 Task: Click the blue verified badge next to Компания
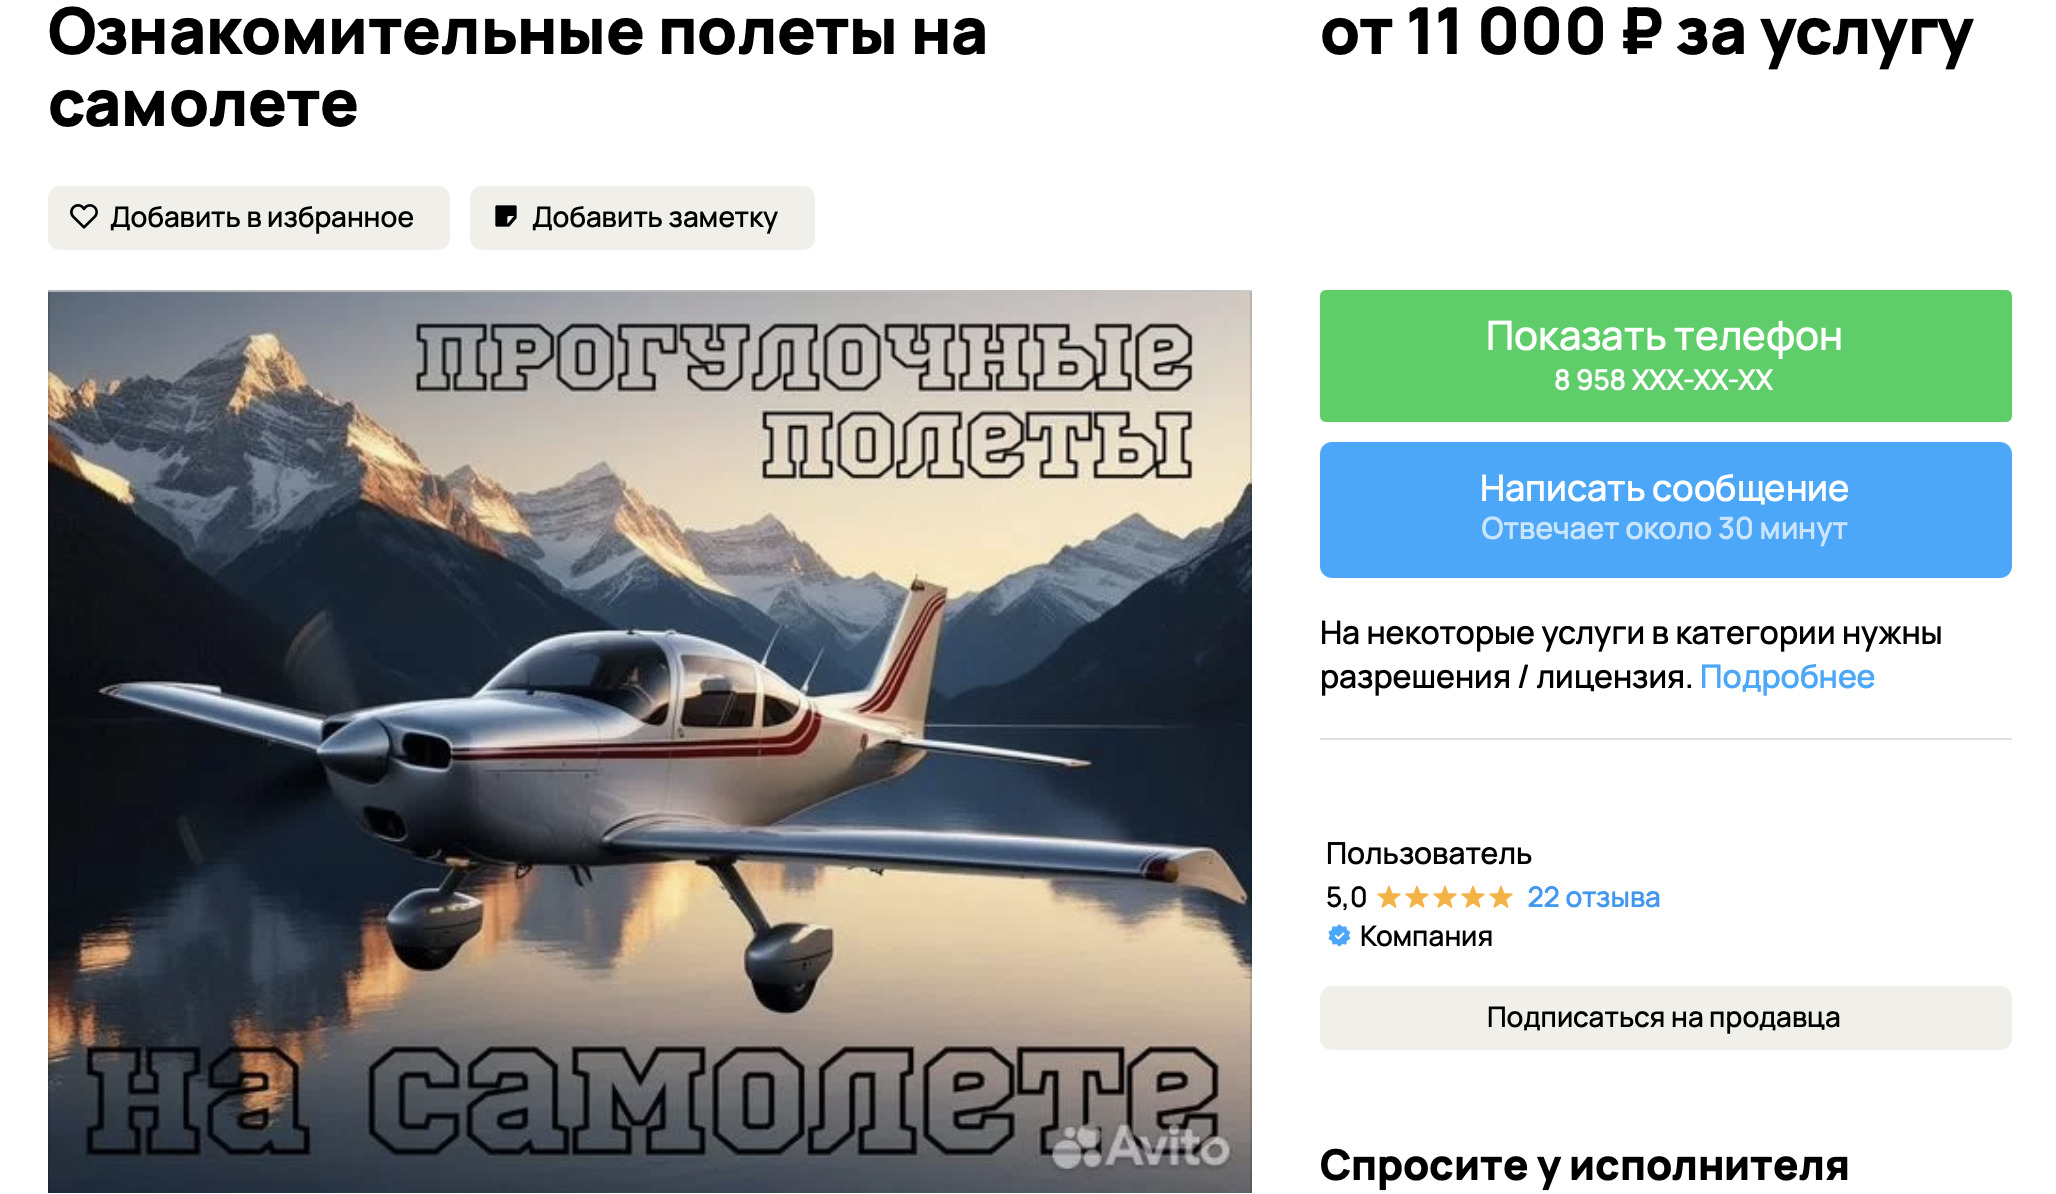[1338, 936]
